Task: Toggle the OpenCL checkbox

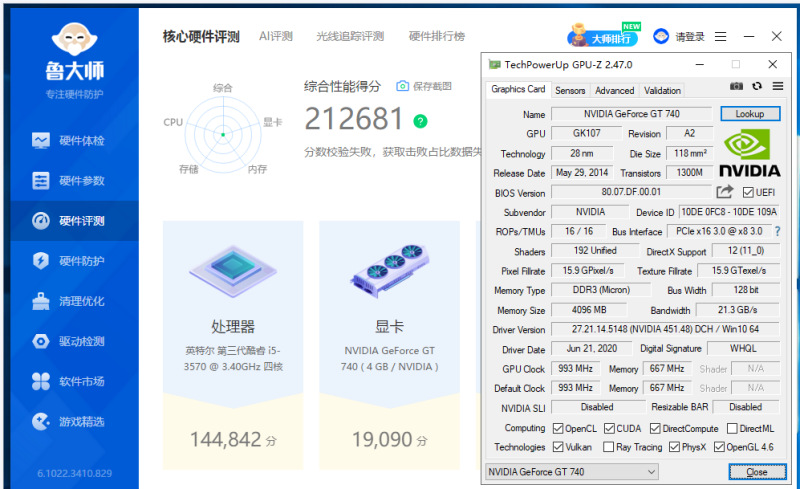Action: (558, 428)
